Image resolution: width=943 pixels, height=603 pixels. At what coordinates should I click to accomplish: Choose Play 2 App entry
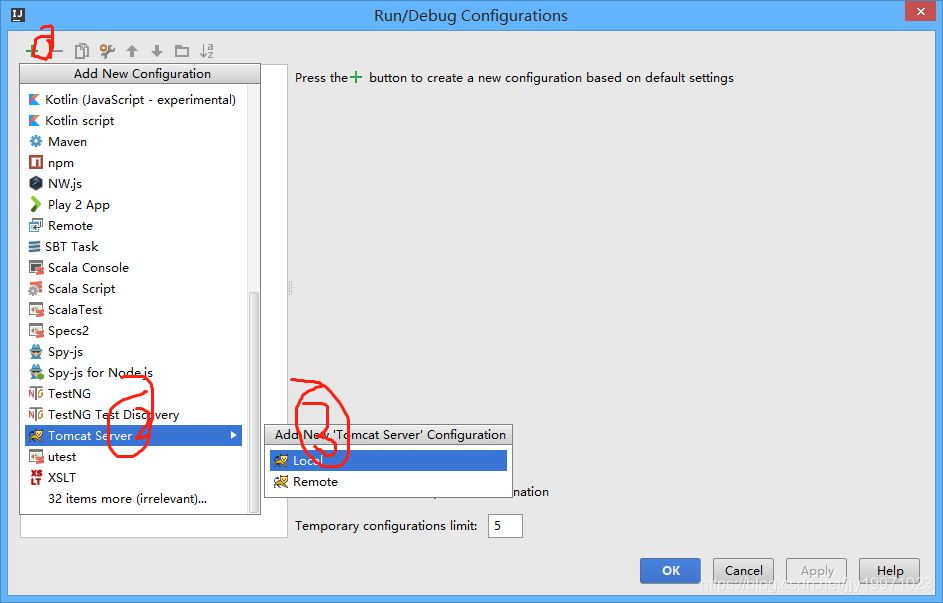click(134, 205)
